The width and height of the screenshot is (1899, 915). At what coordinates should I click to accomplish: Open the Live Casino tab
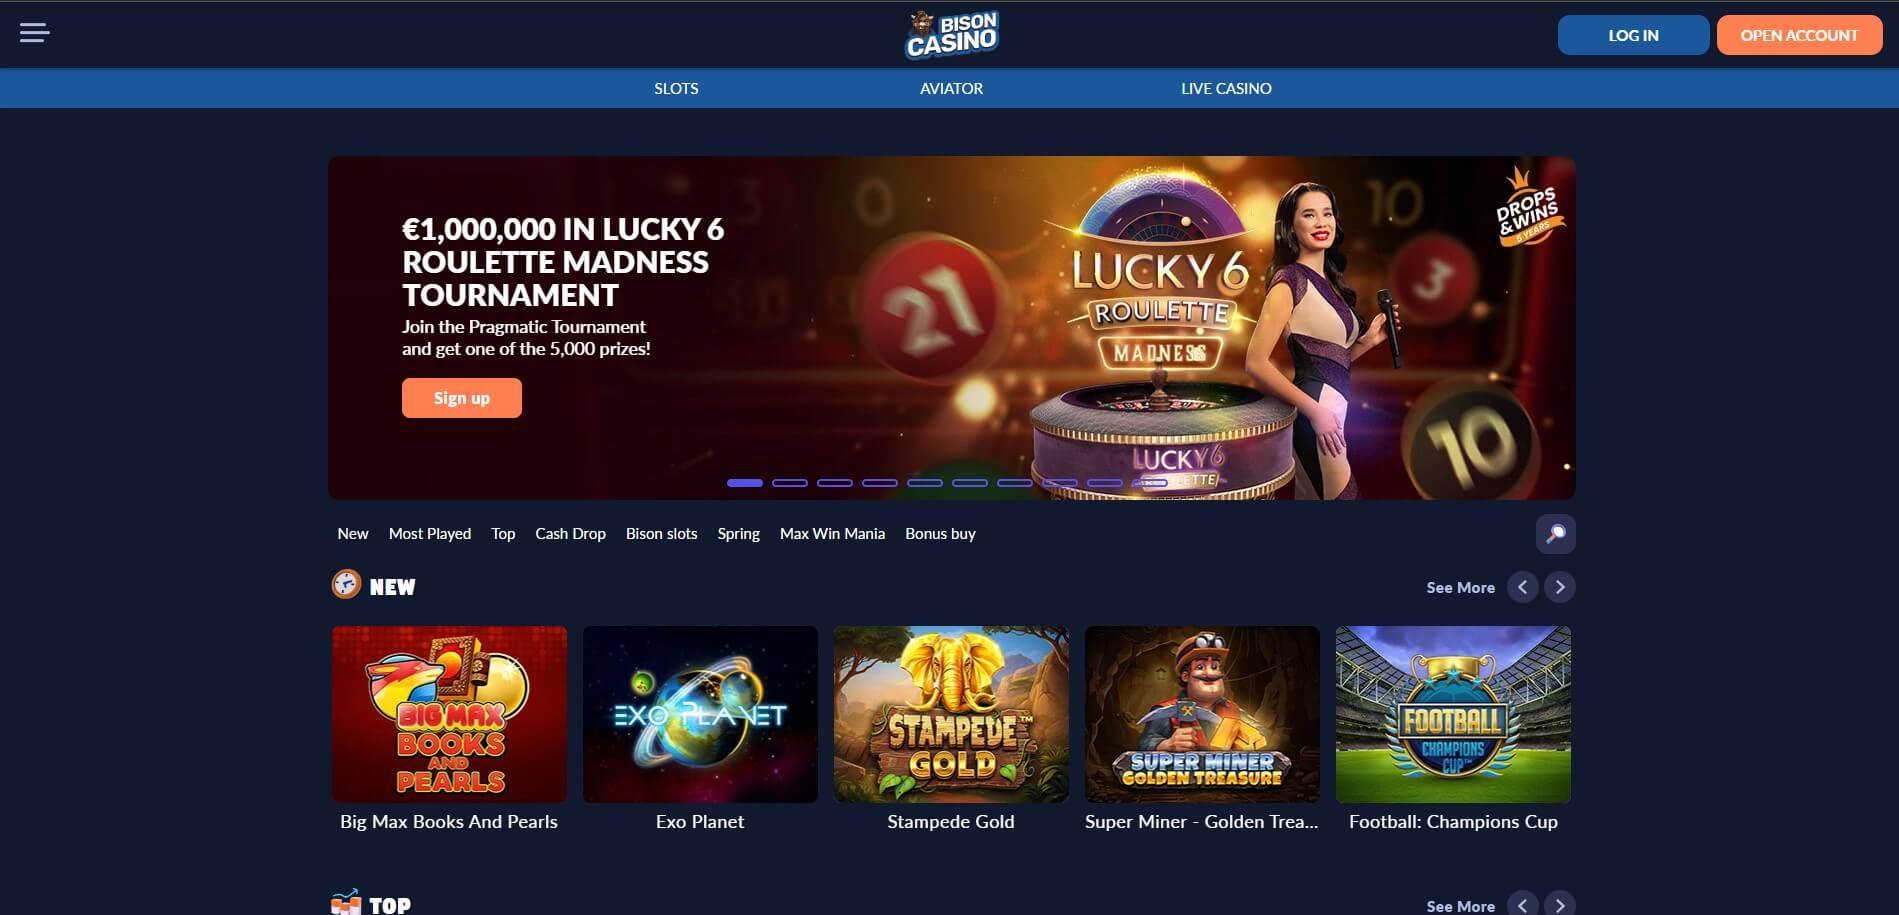pyautogui.click(x=1226, y=88)
